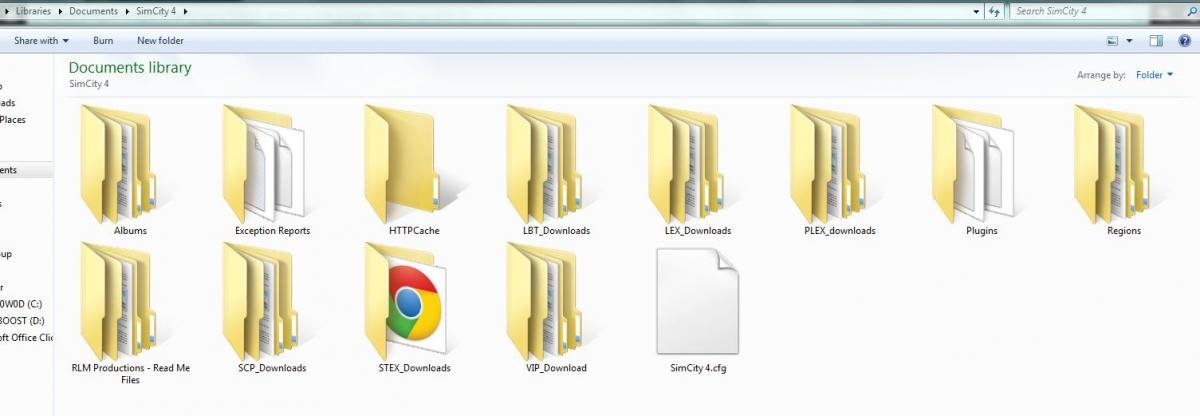Image resolution: width=1200 pixels, height=416 pixels.
Task: Click the refresh button beside address bar
Action: (x=994, y=11)
